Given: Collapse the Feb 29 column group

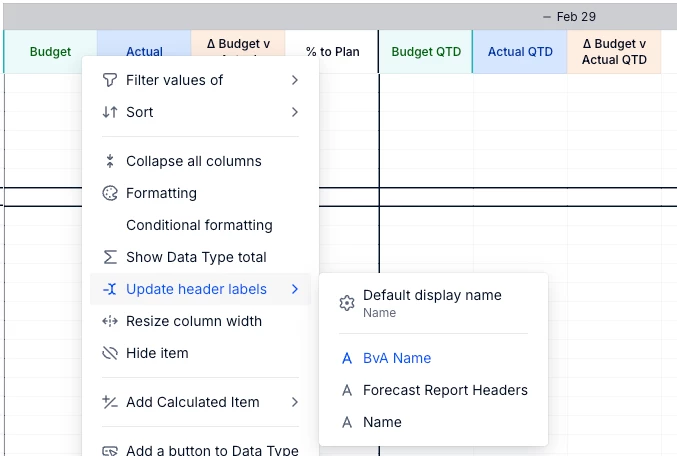Looking at the screenshot, I should tap(546, 17).
